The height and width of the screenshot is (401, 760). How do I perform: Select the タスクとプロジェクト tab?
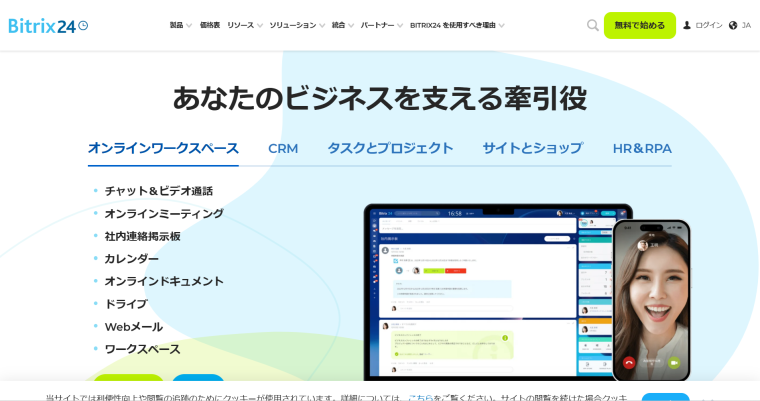[x=390, y=148]
